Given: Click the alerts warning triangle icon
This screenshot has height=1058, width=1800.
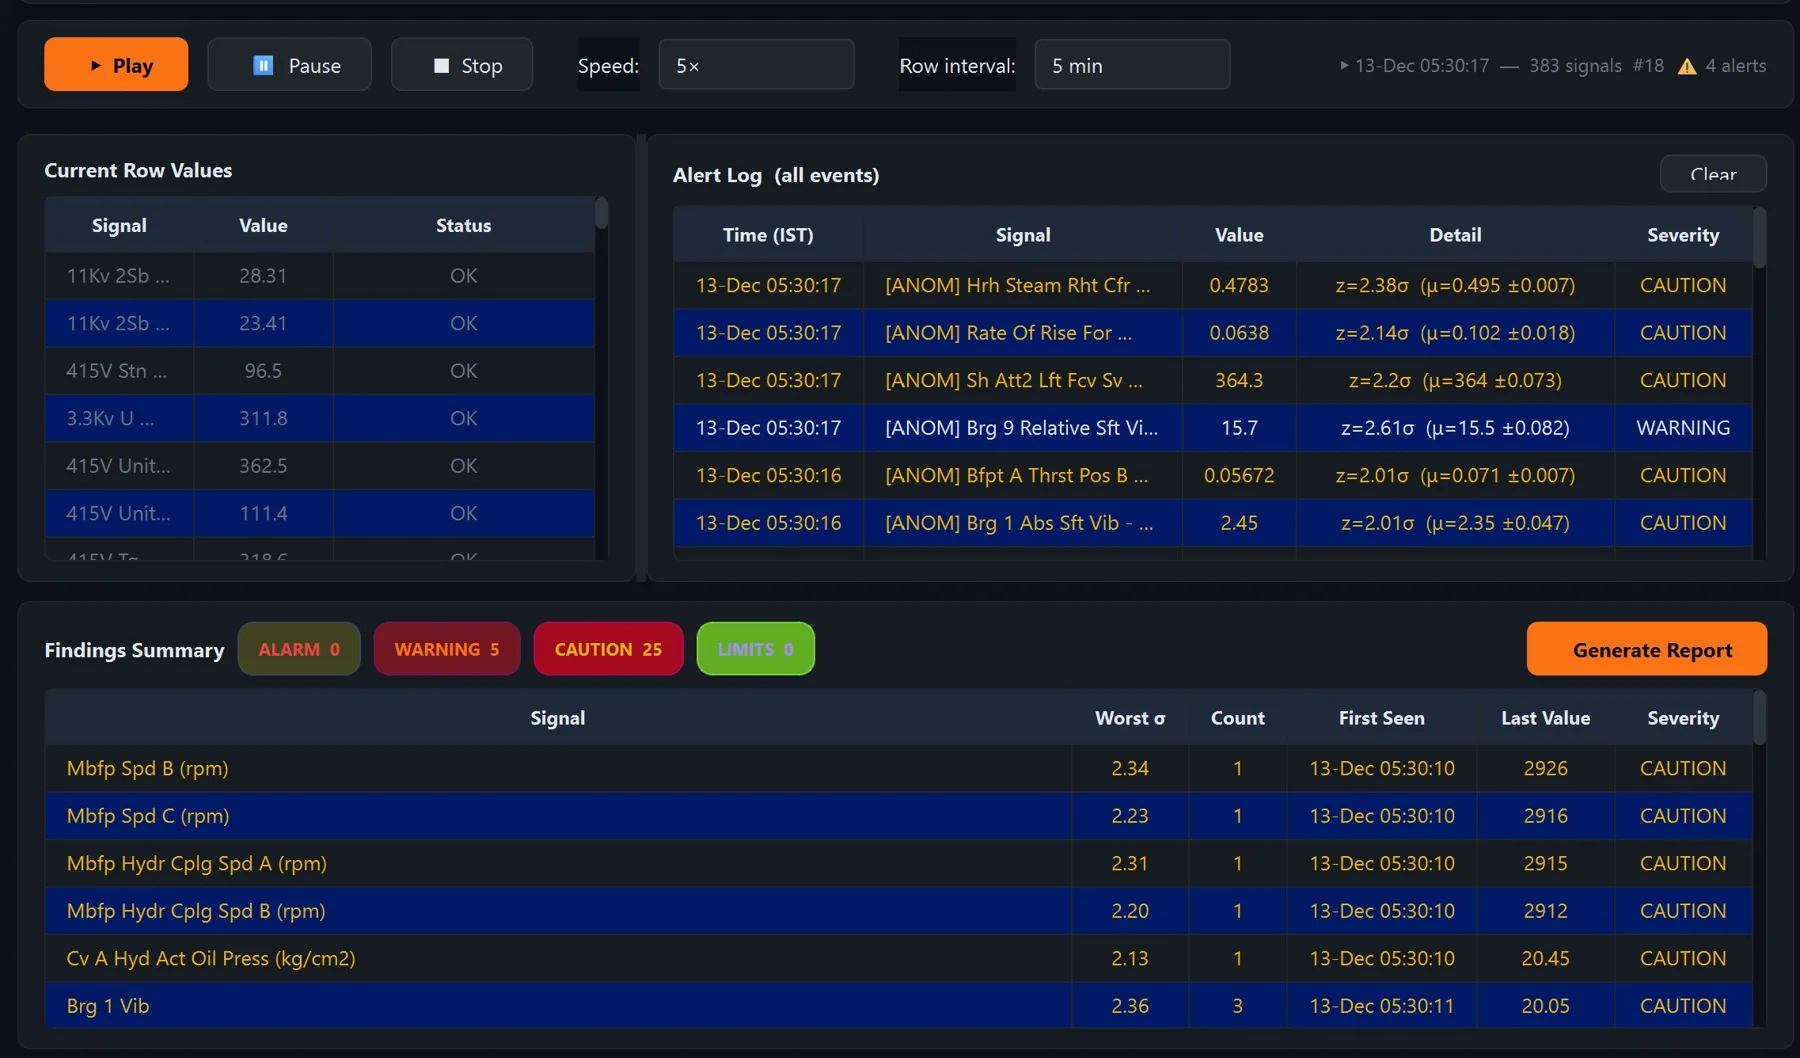Looking at the screenshot, I should (x=1687, y=66).
